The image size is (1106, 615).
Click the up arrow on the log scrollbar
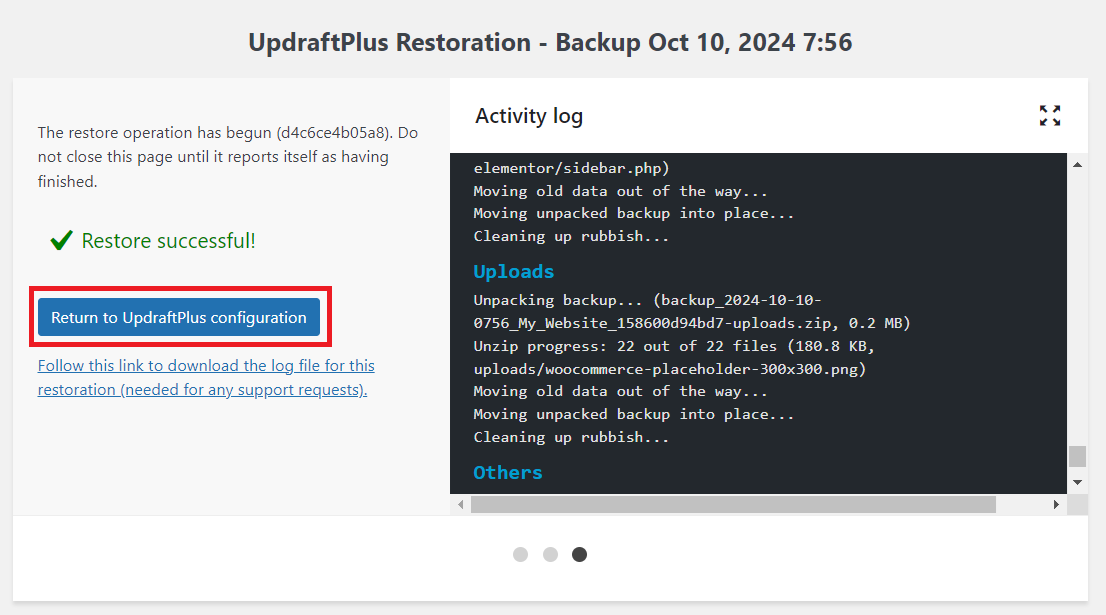click(1077, 164)
